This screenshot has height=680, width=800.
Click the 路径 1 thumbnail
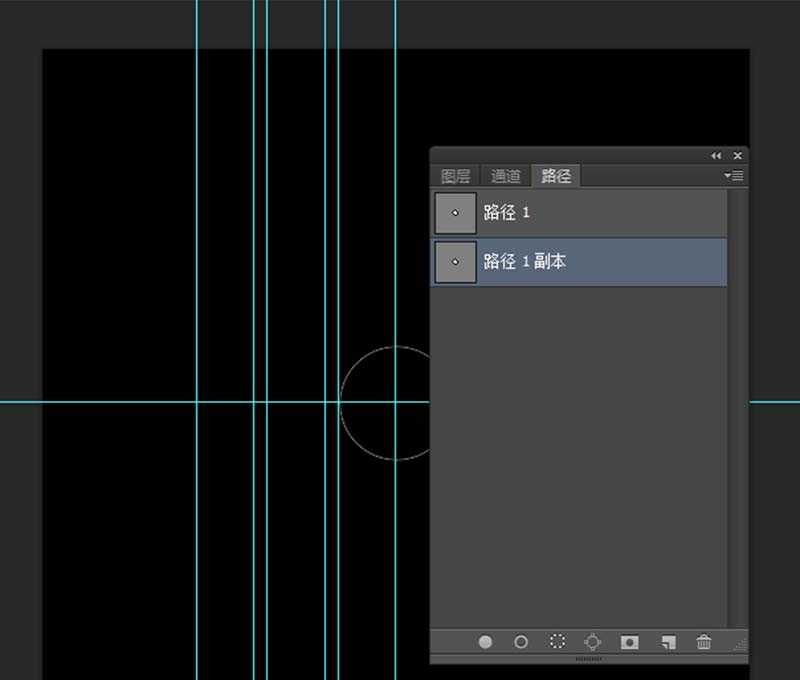456,213
